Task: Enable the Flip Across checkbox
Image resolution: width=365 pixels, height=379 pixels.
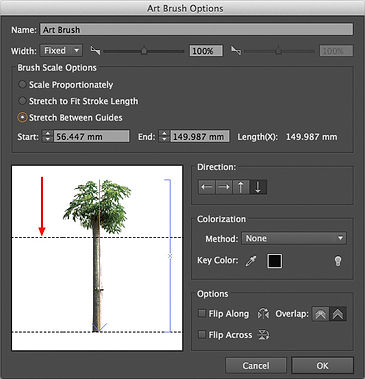Action: coord(202,334)
